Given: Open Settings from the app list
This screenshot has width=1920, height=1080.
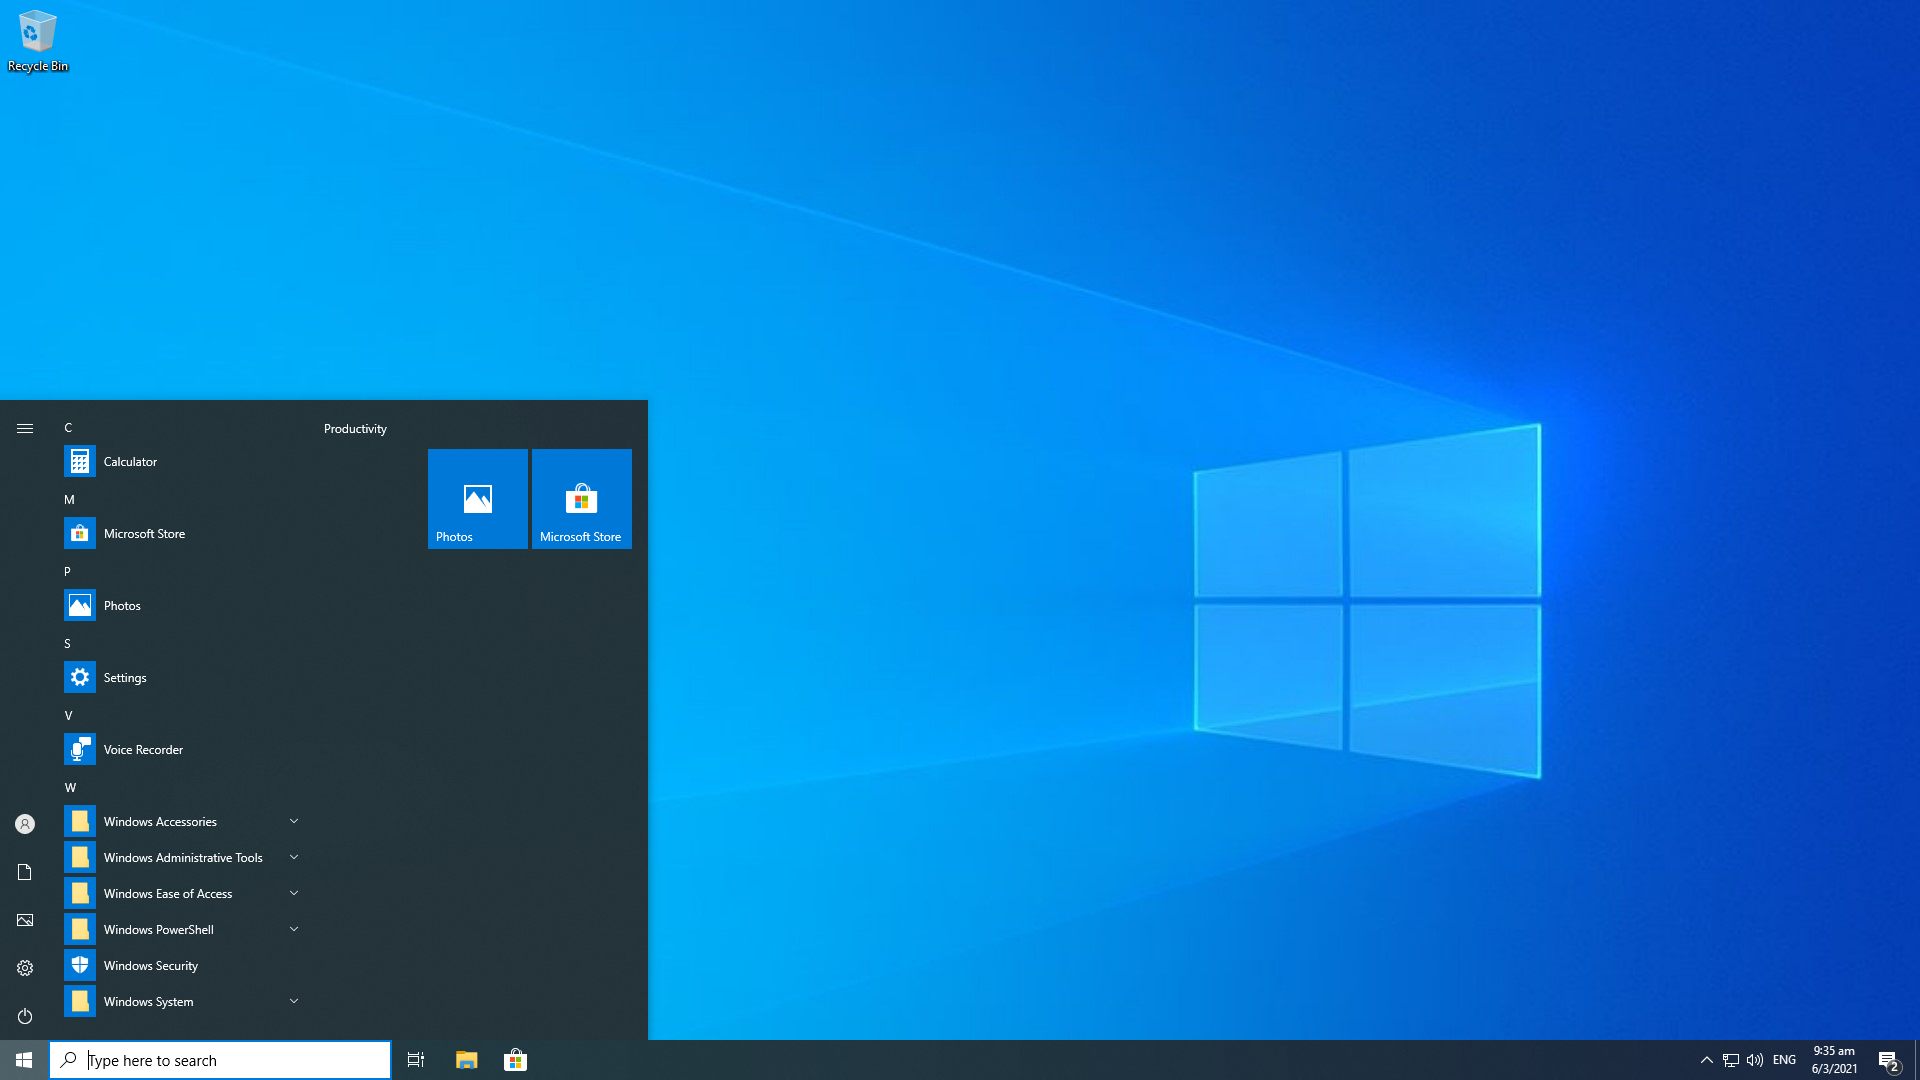Looking at the screenshot, I should coord(125,678).
